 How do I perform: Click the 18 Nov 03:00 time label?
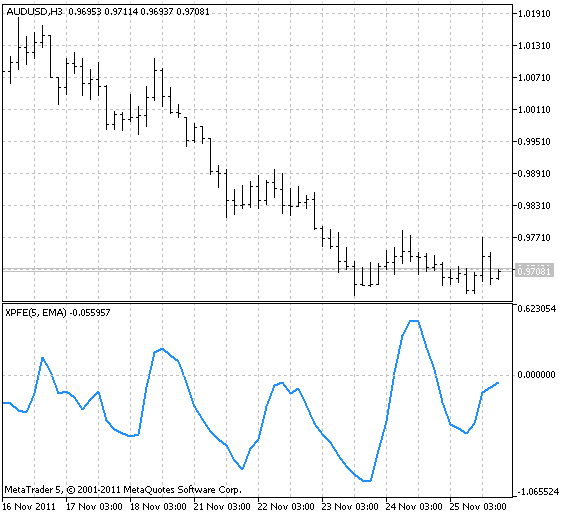pyautogui.click(x=159, y=507)
